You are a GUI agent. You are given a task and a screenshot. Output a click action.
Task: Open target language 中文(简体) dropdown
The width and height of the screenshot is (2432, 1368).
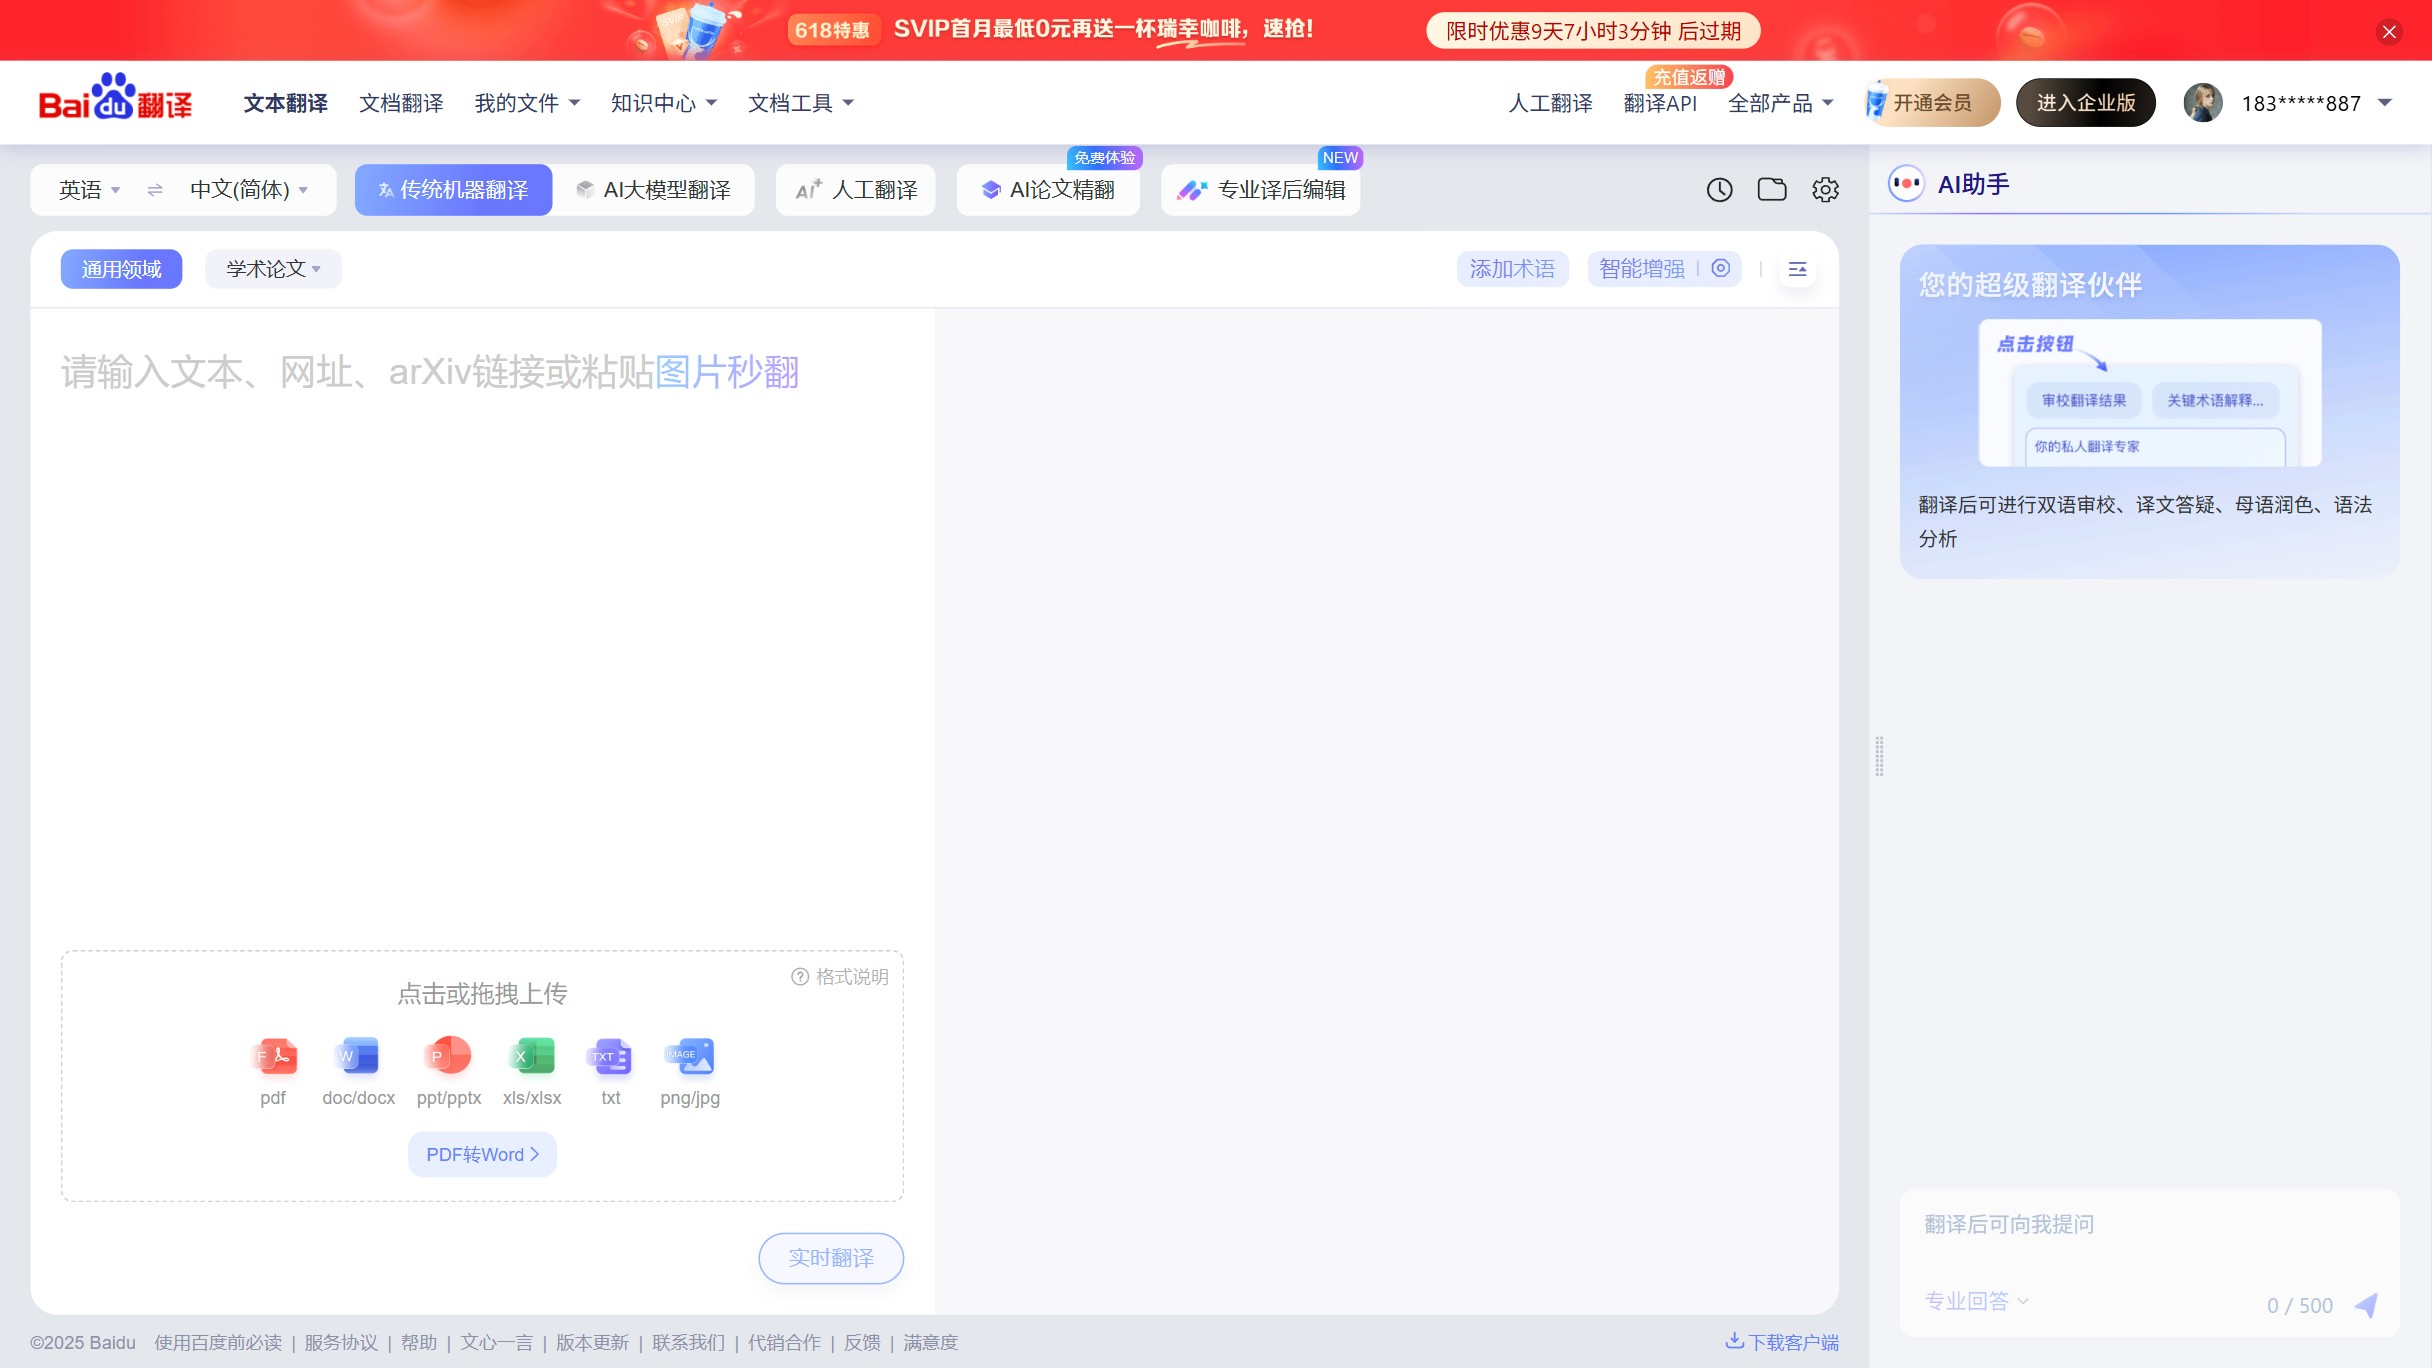click(249, 190)
